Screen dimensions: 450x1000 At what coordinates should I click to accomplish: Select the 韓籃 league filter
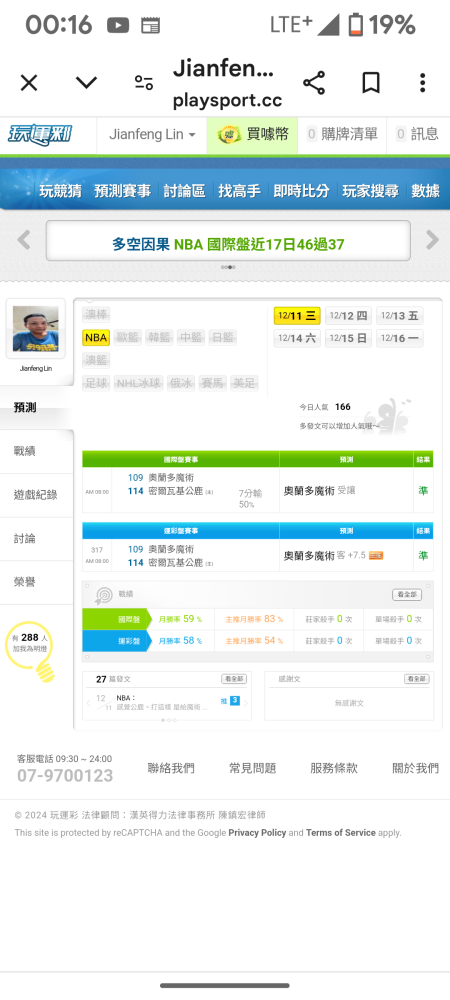(159, 337)
